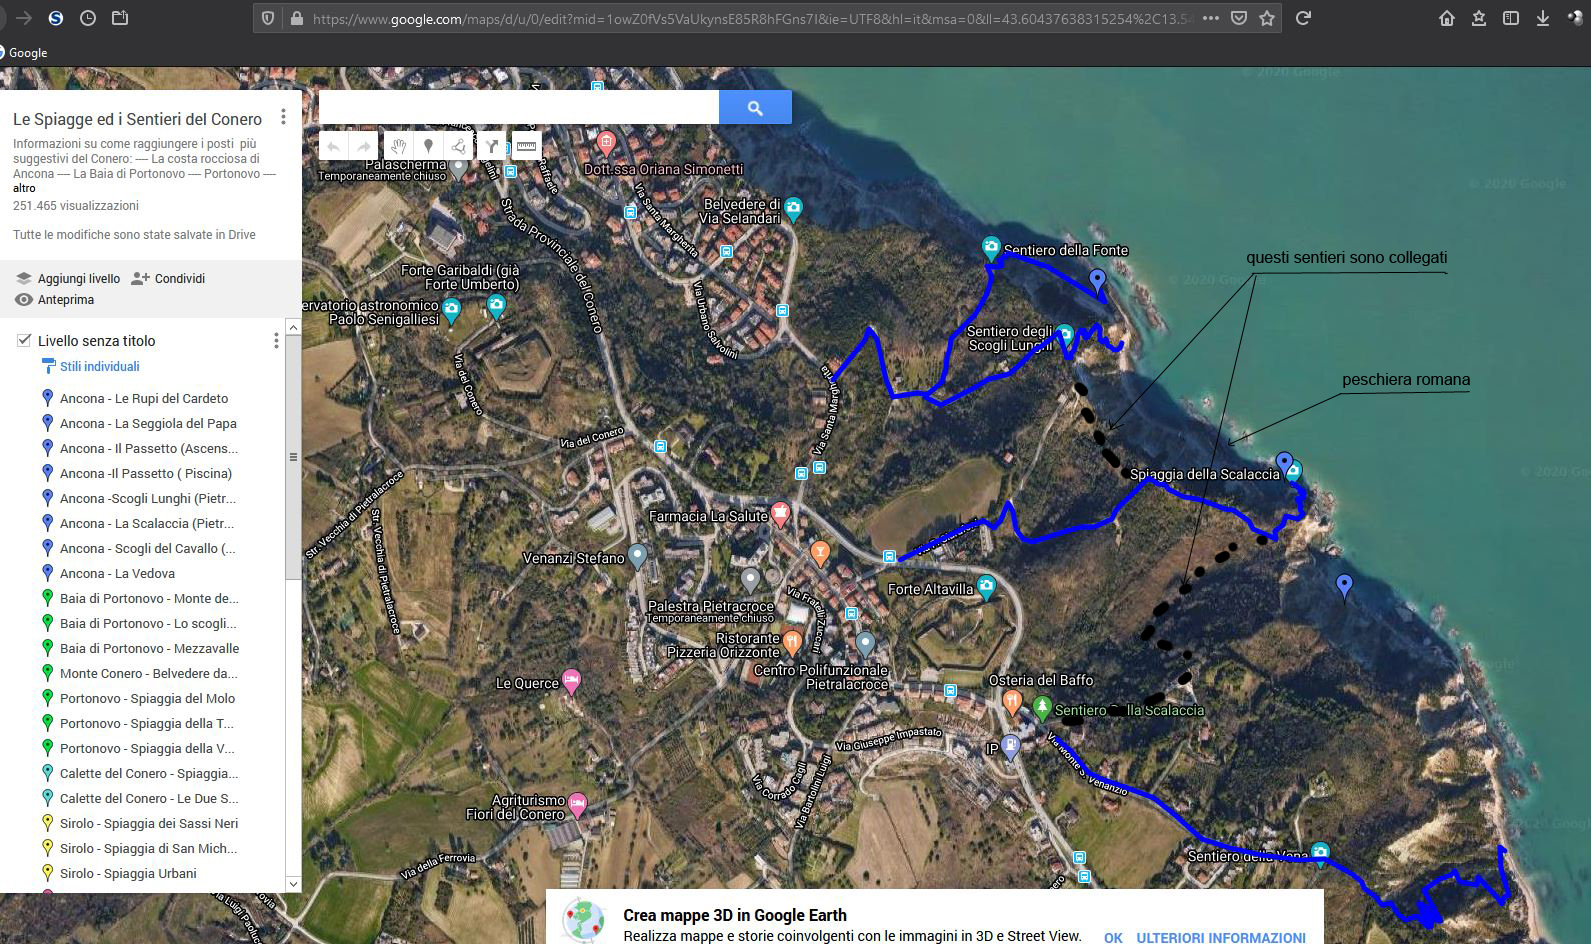Click the Farmacia La Salute marker
The height and width of the screenshot is (944, 1591).
[x=780, y=515]
